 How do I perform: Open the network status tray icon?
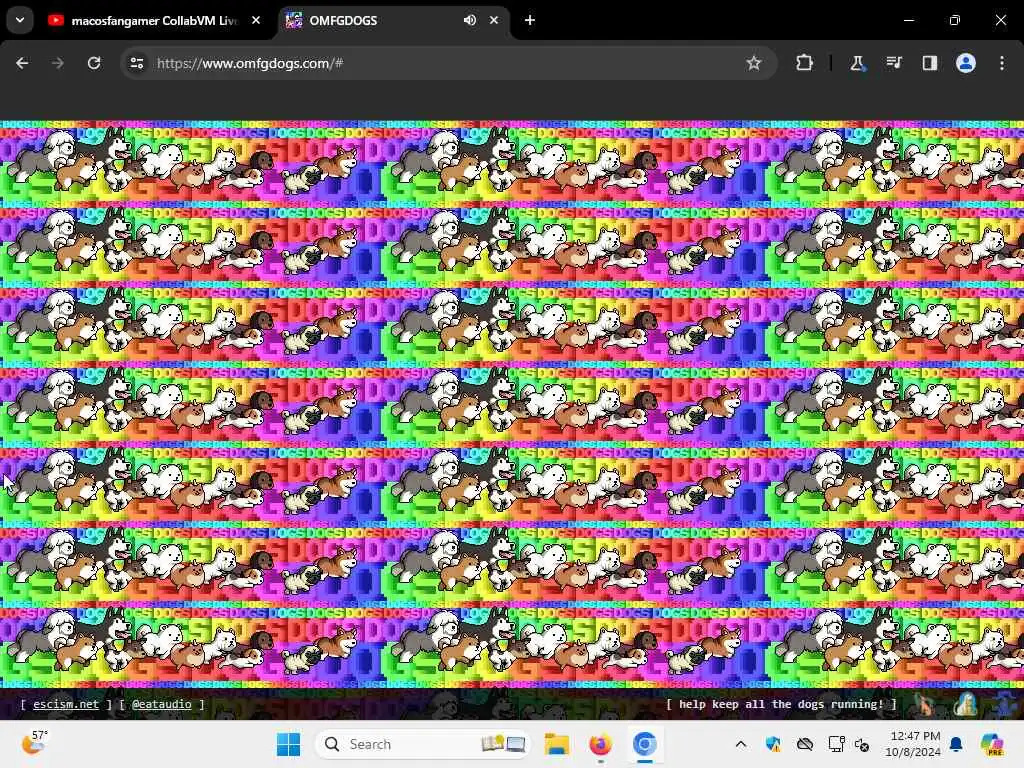[837, 744]
